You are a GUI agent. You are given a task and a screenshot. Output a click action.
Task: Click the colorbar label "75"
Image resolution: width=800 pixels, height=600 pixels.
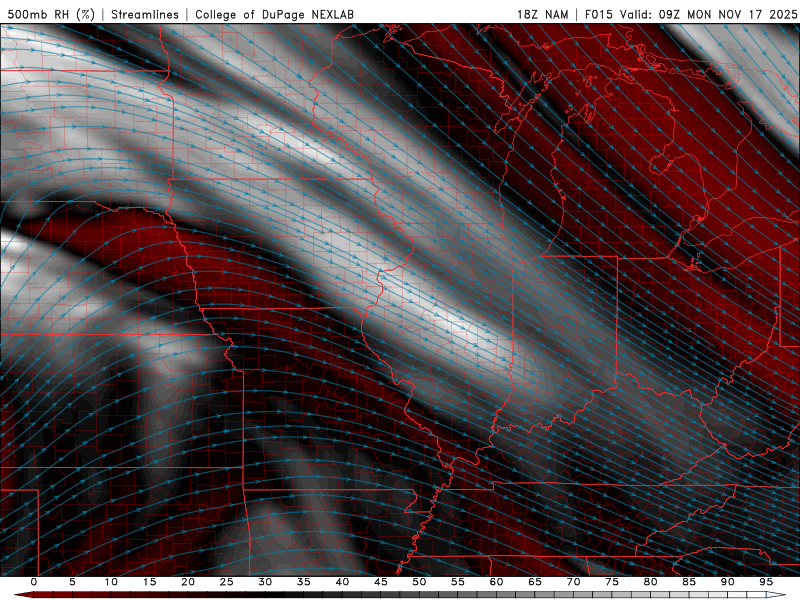(612, 582)
